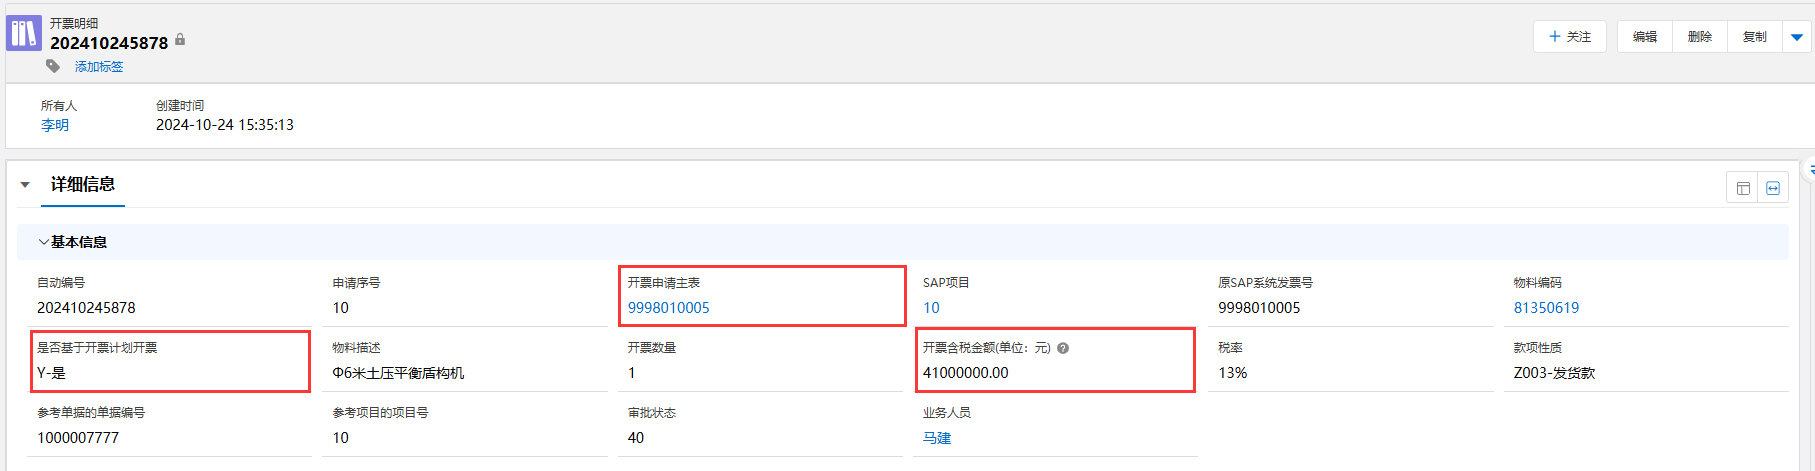The width and height of the screenshot is (1815, 471).
Task: Open material code link 81350619
Action: point(1546,308)
